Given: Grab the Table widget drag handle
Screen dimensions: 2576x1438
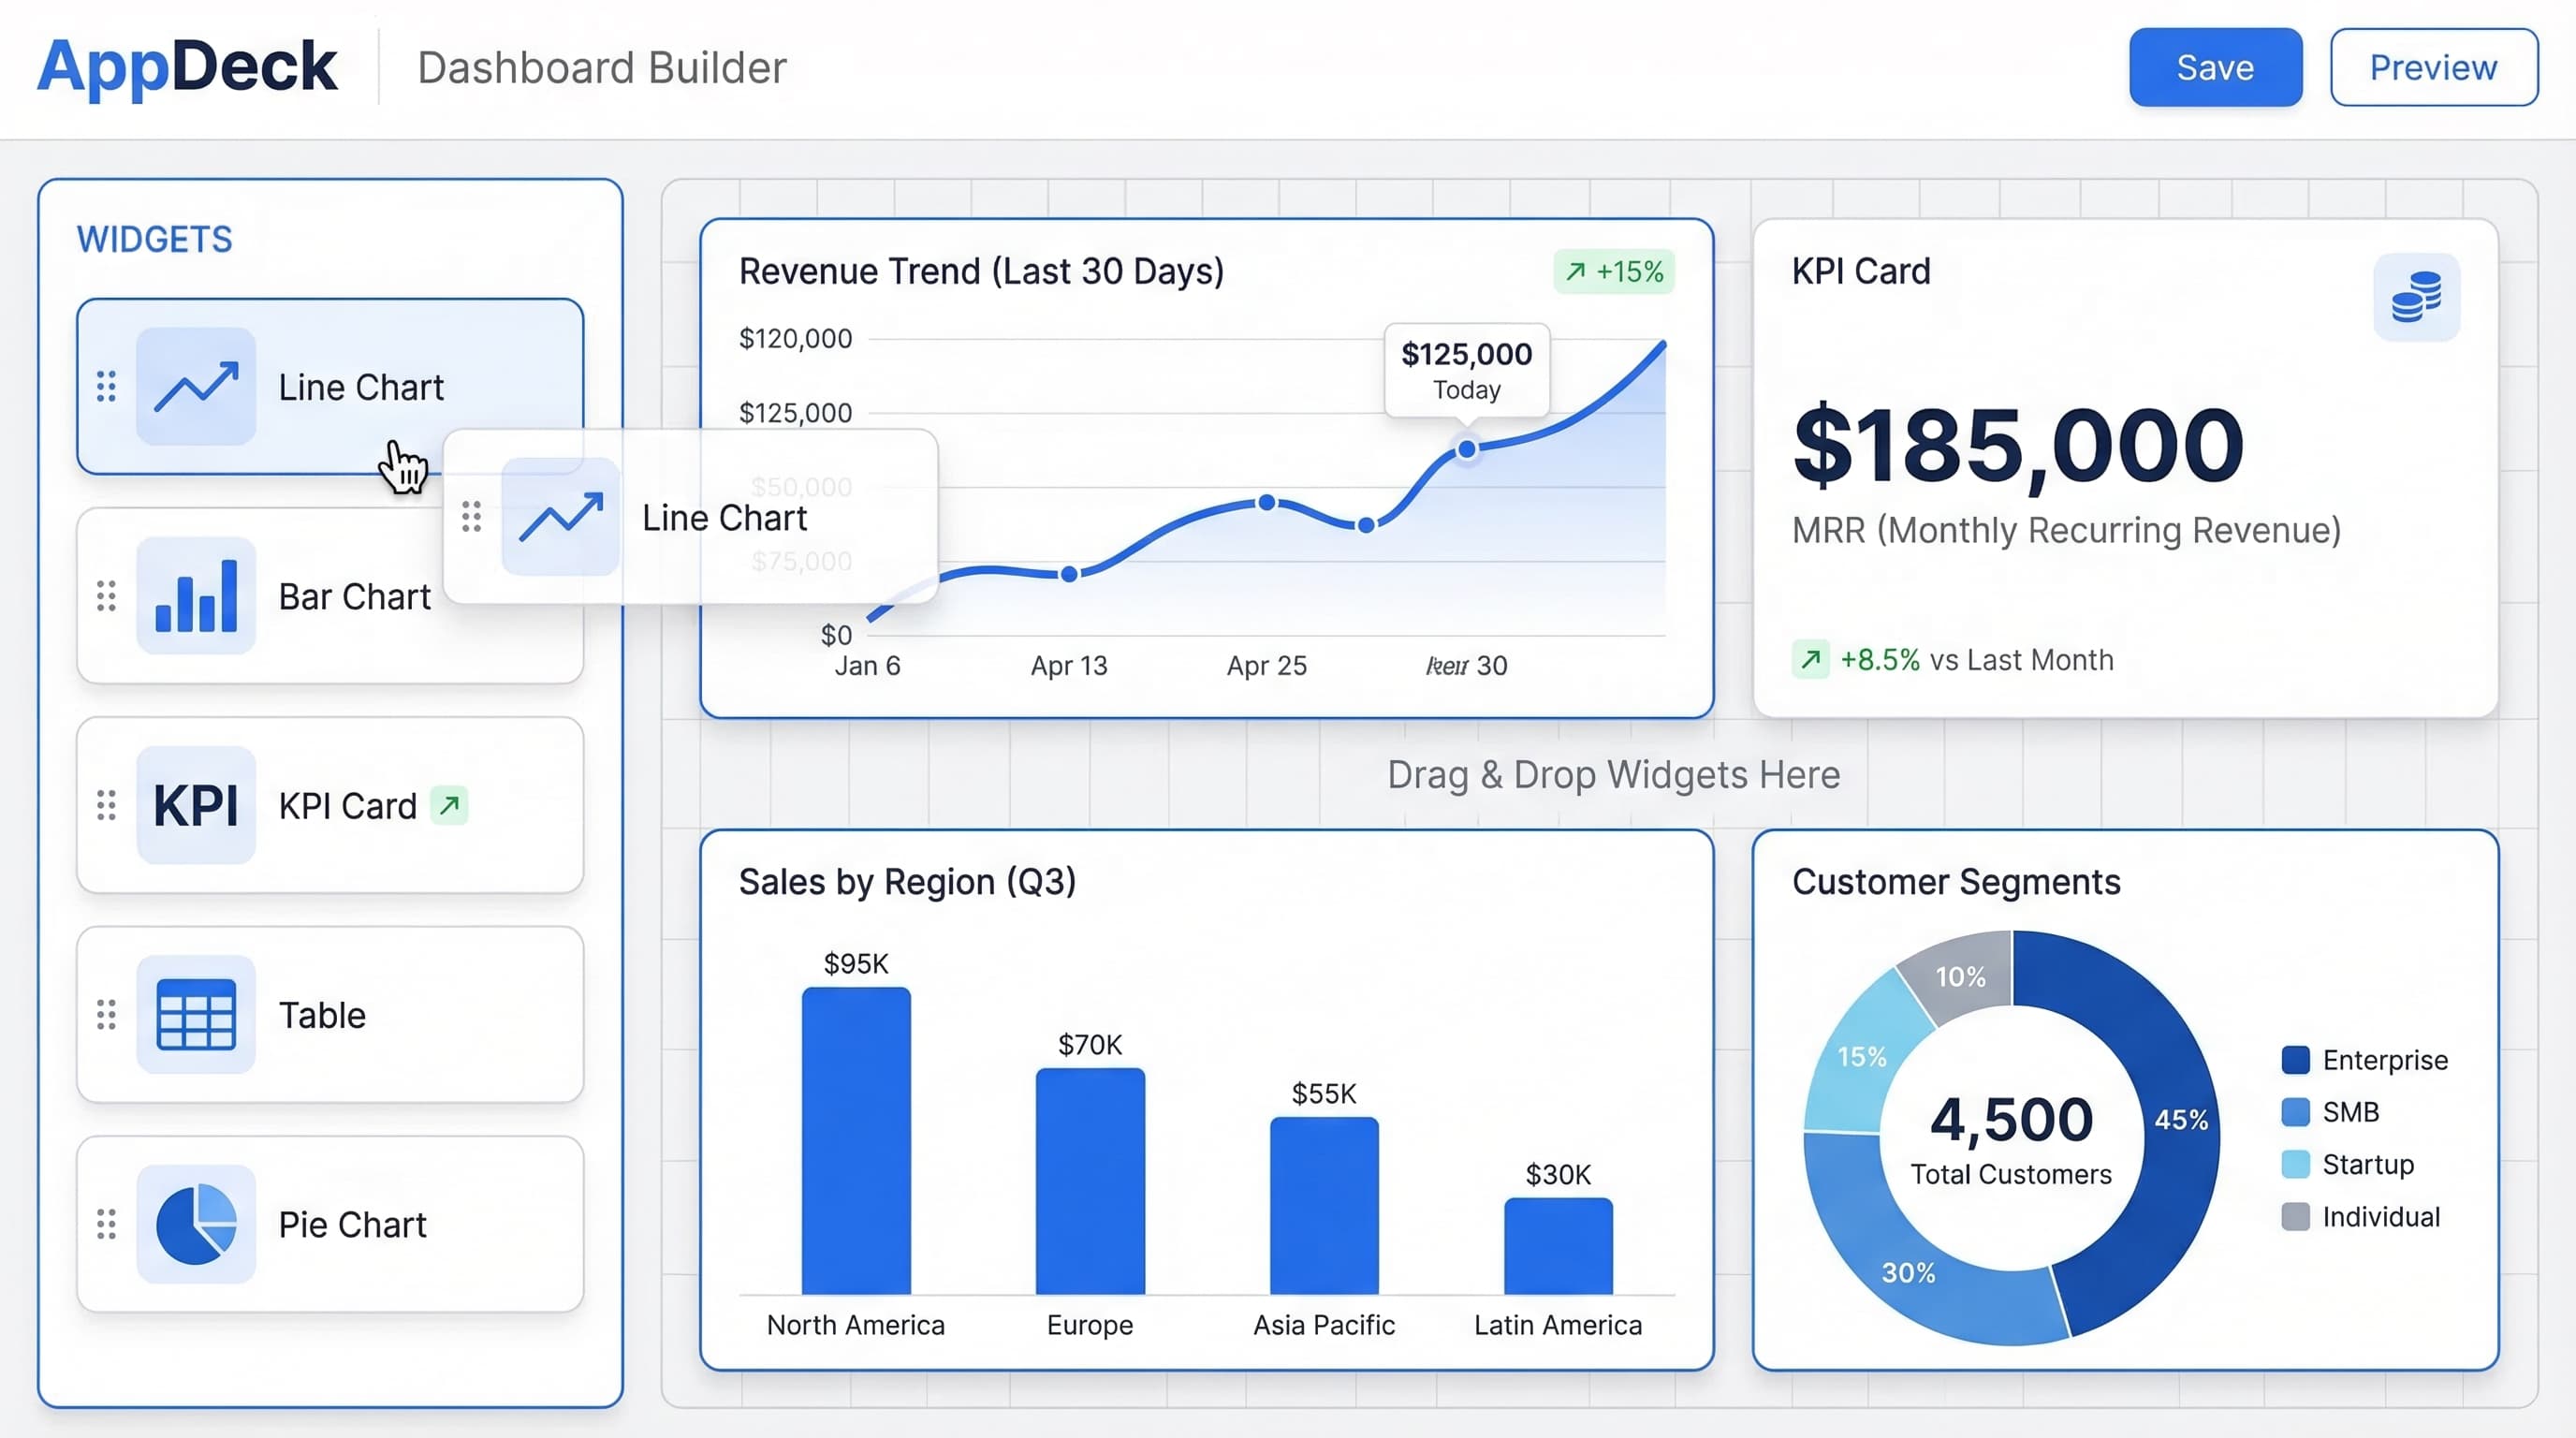Looking at the screenshot, I should click(x=106, y=1014).
